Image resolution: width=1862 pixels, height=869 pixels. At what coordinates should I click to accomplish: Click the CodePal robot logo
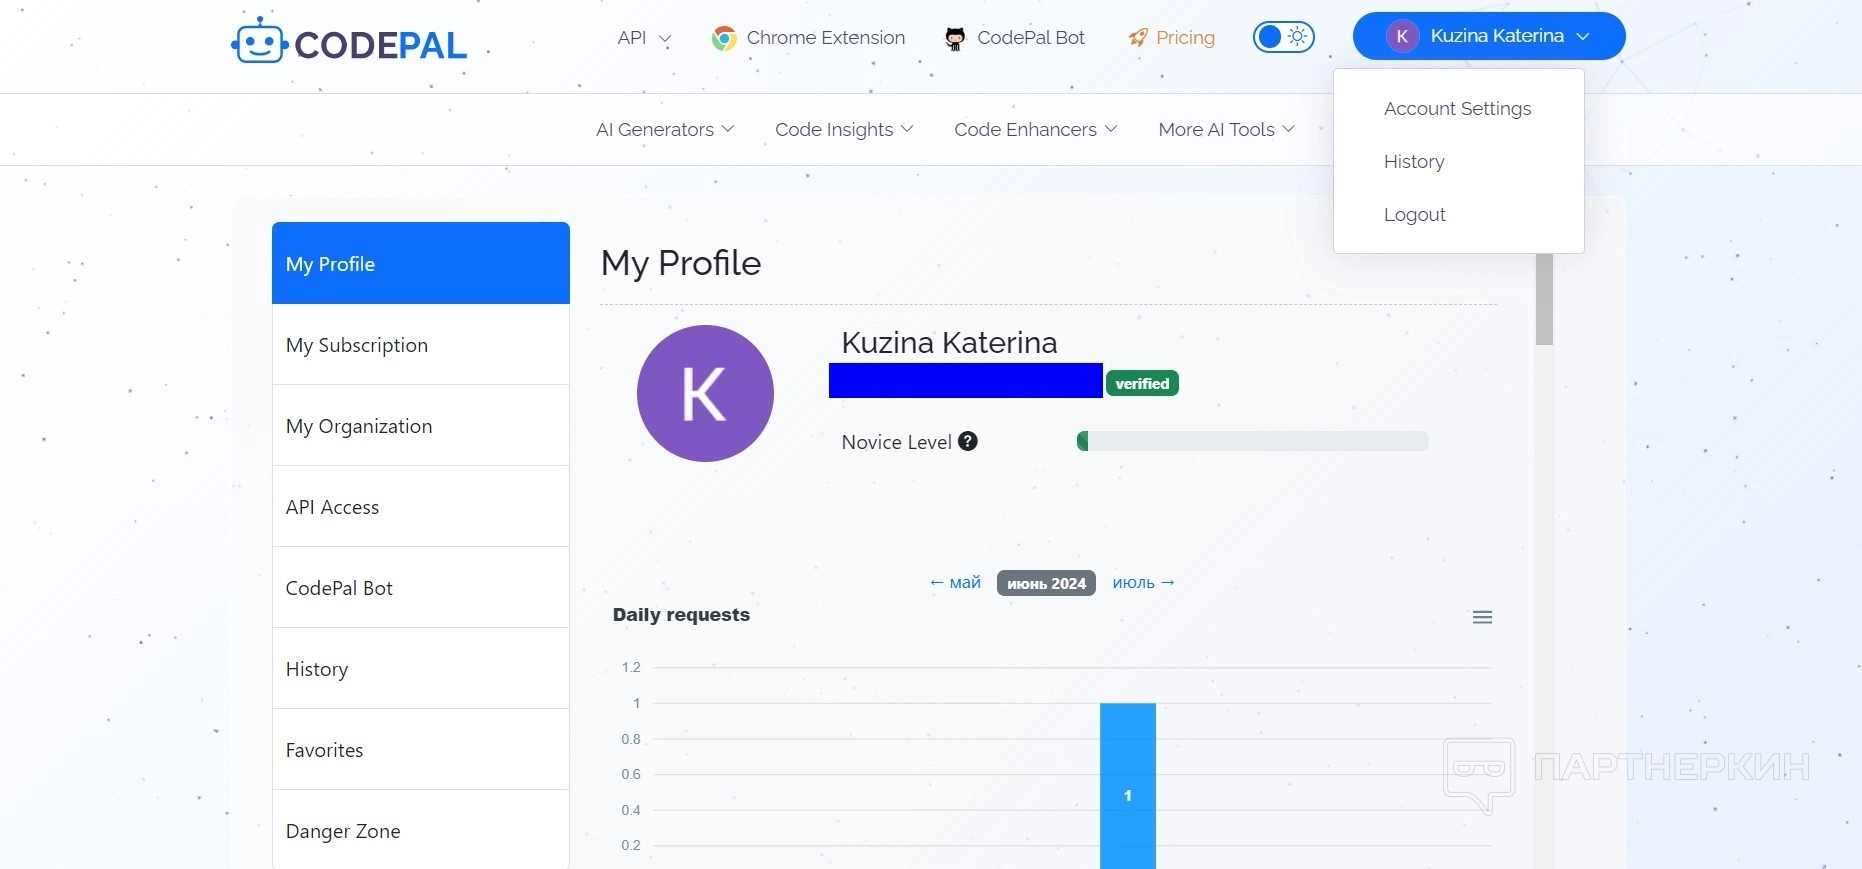click(259, 41)
